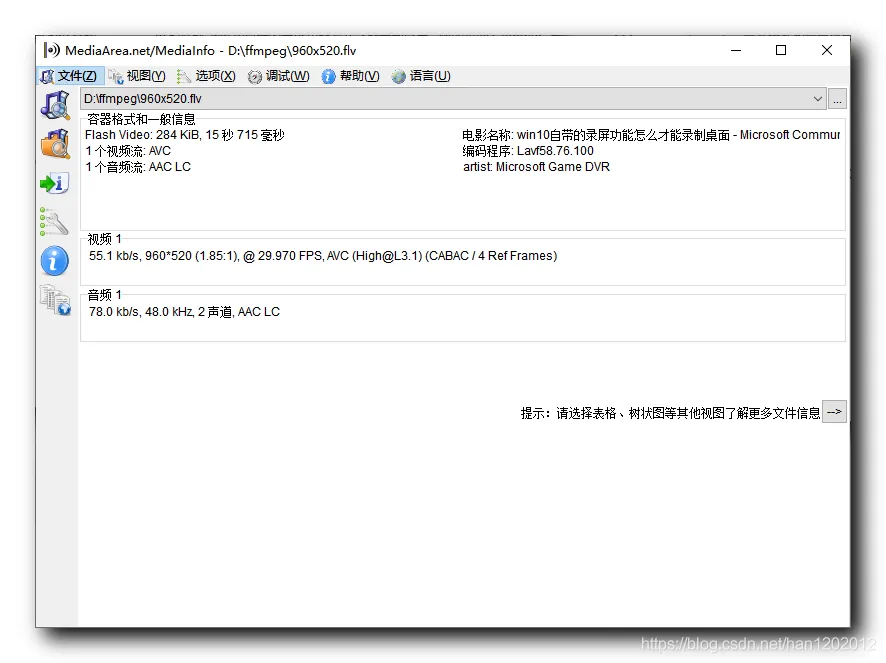
Task: Click the website documents sidebar icon
Action: [55, 300]
